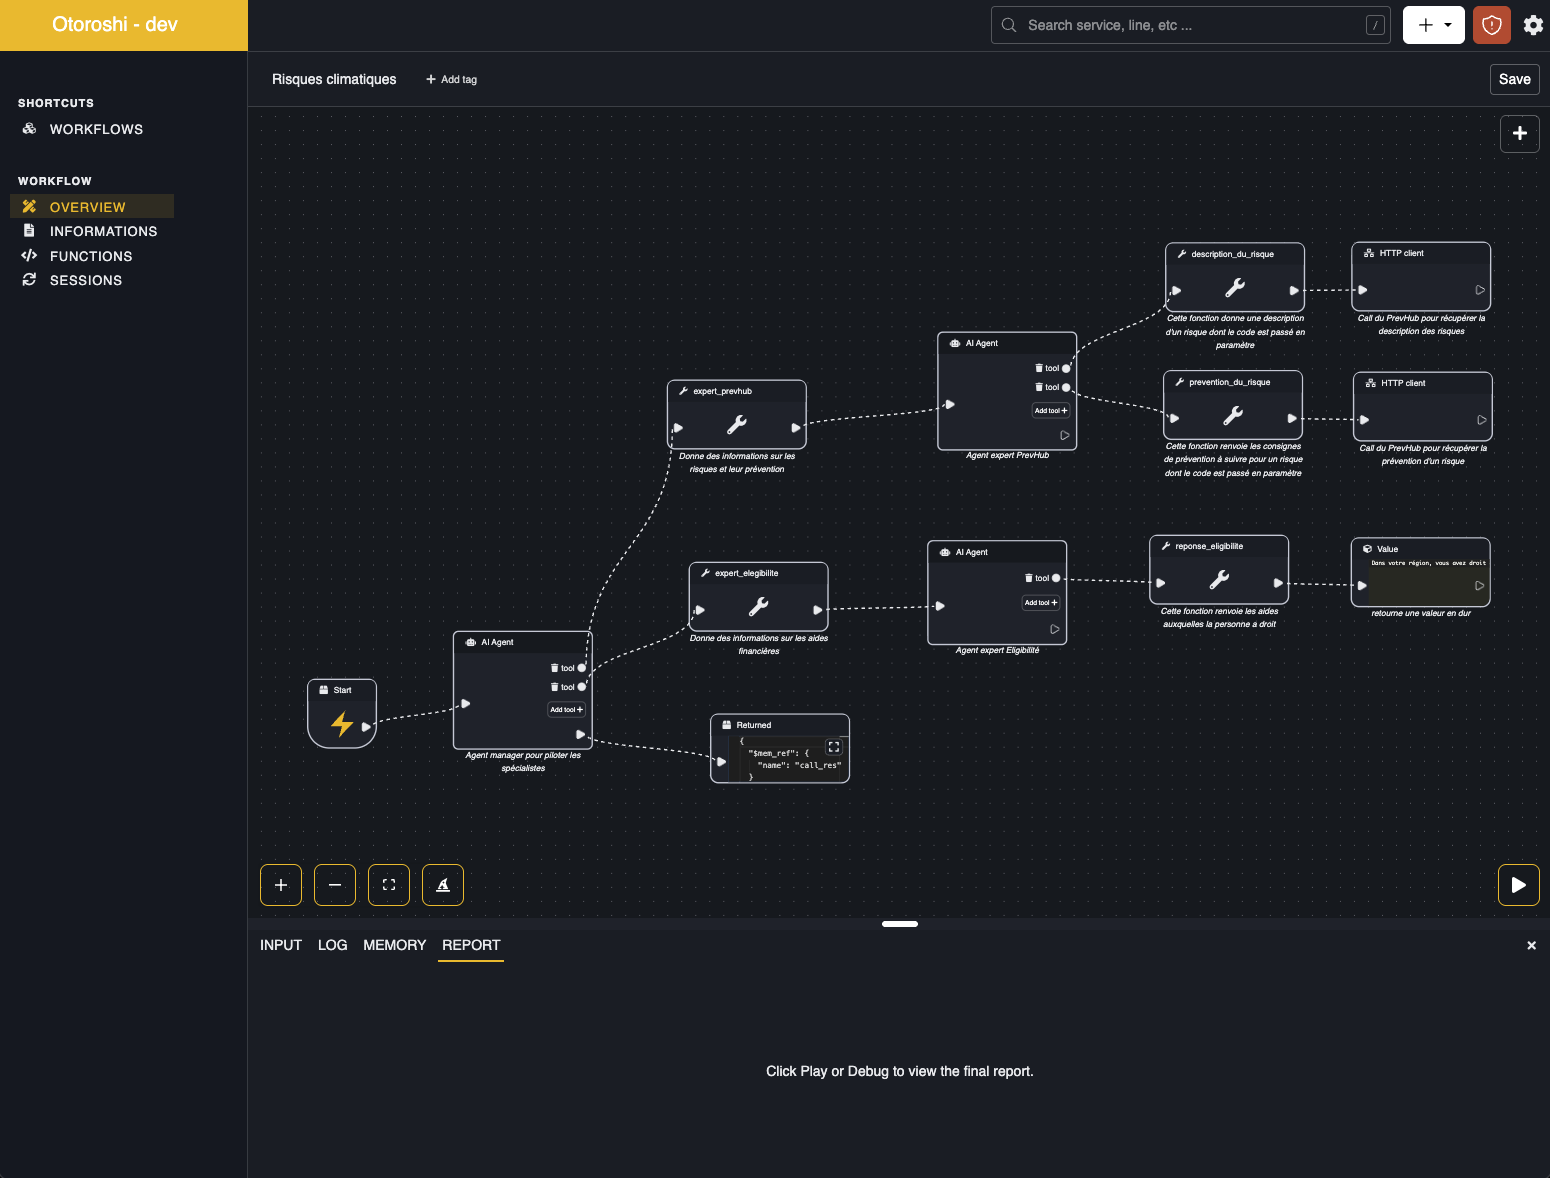The image size is (1550, 1178).
Task: Save the Risques climatiques workflow
Action: click(x=1514, y=79)
